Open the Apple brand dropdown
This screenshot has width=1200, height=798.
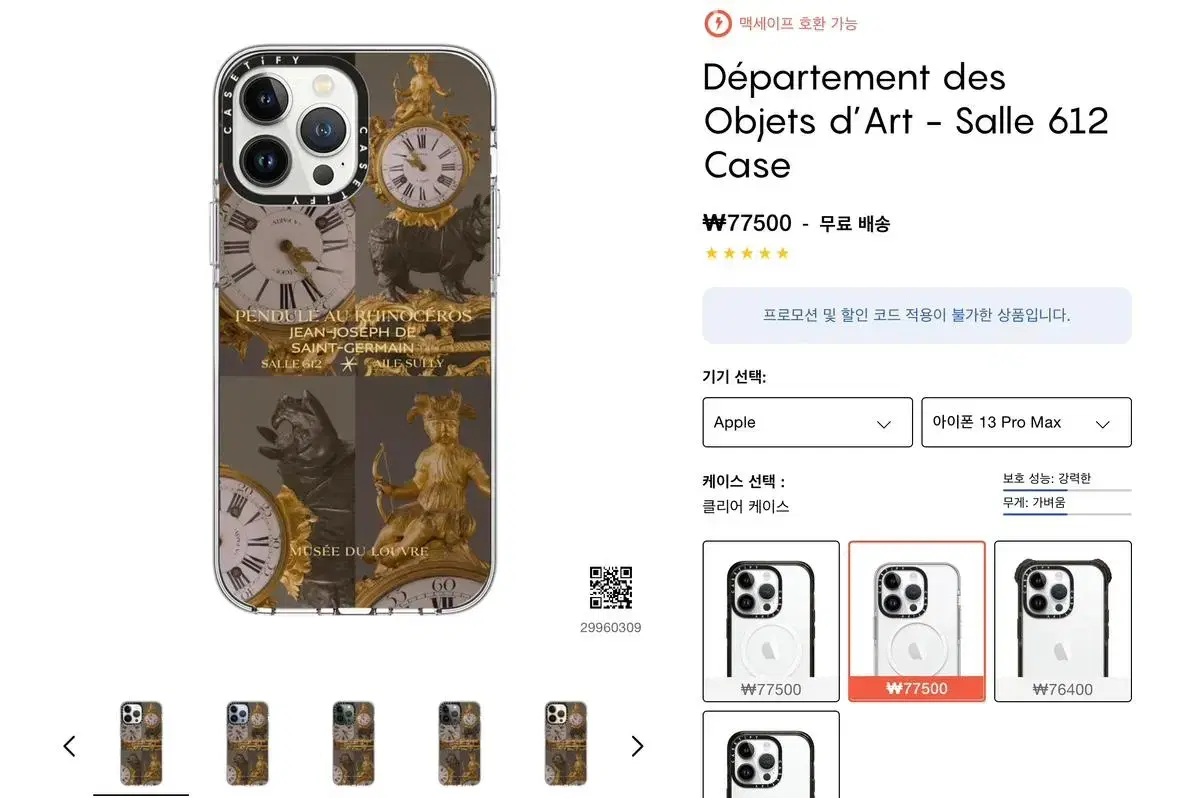[808, 422]
